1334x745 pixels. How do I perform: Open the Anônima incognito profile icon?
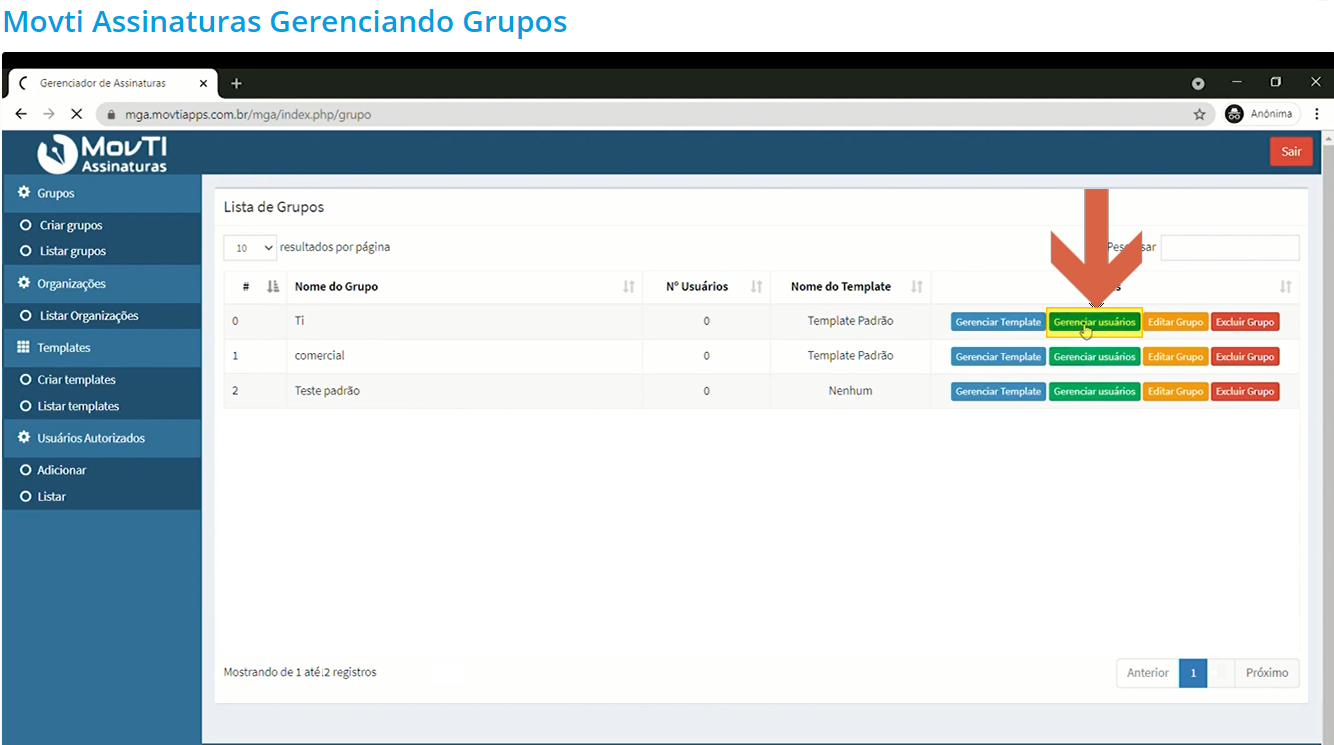(1234, 114)
